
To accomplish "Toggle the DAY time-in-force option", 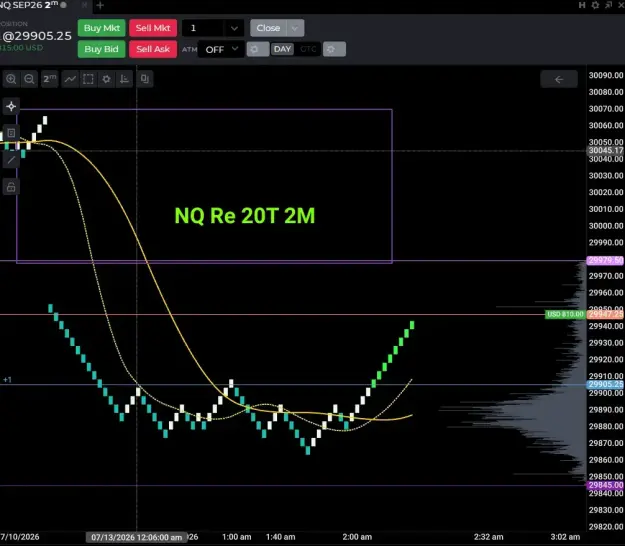I will pos(282,49).
